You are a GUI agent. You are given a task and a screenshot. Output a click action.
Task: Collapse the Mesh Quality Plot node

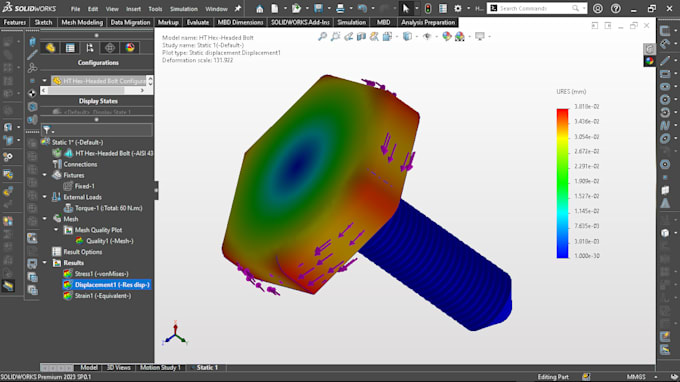(56, 230)
